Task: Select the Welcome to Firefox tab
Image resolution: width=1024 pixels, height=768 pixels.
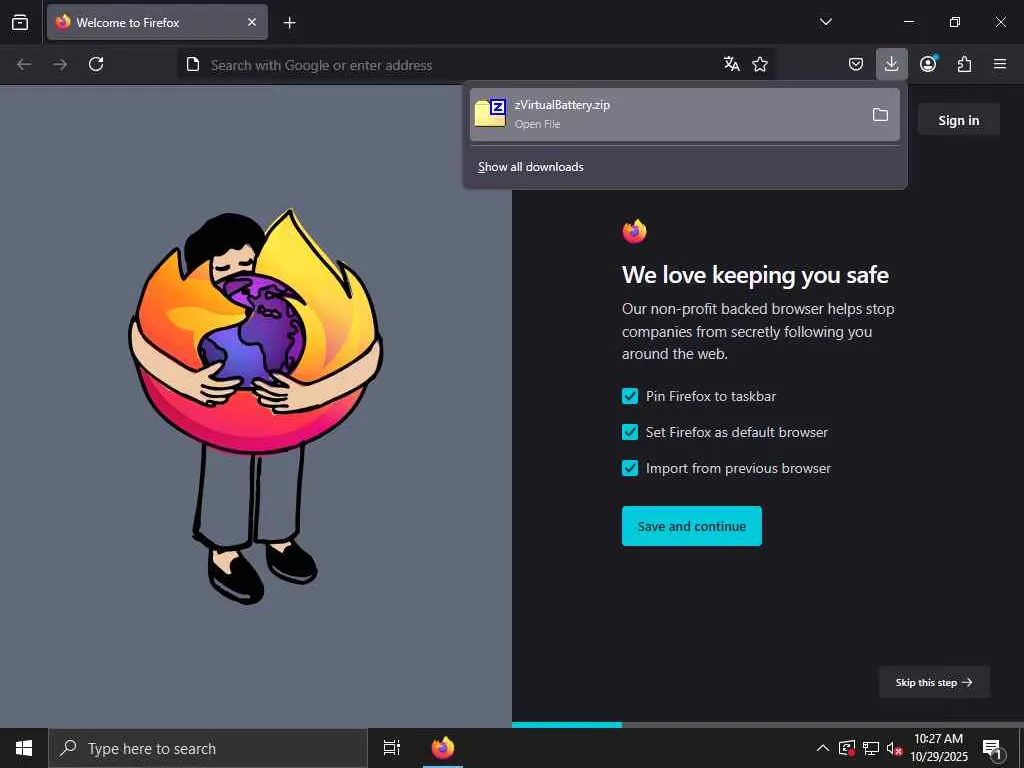Action: point(157,22)
